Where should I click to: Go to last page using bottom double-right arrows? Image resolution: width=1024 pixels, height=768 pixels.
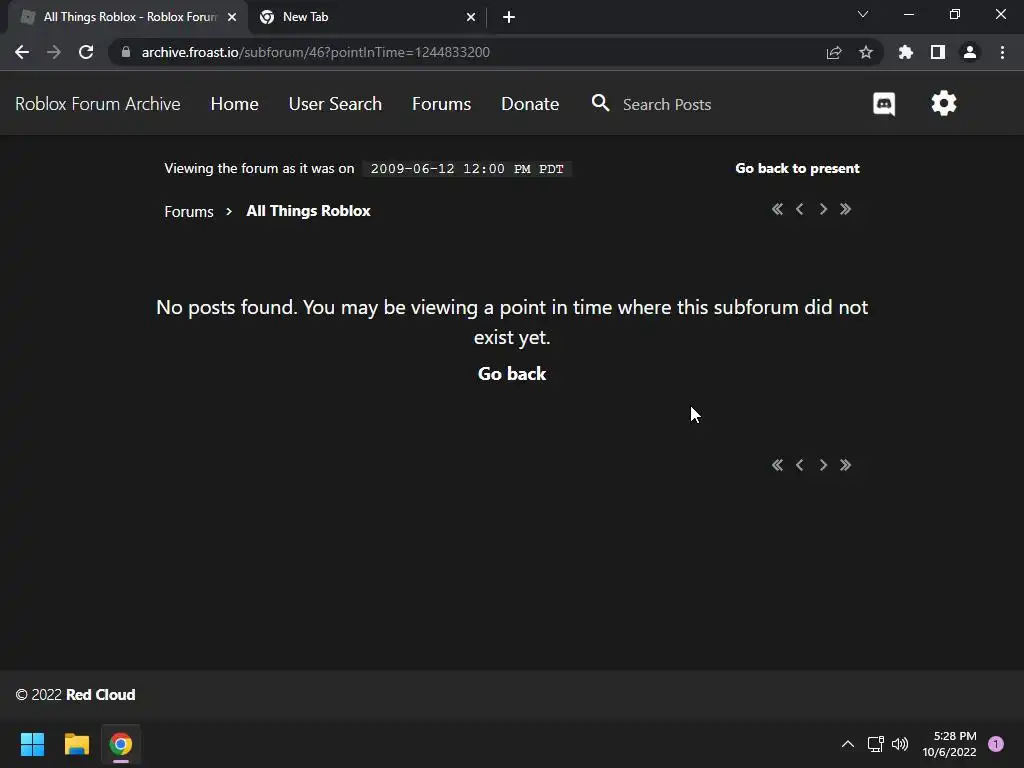846,465
